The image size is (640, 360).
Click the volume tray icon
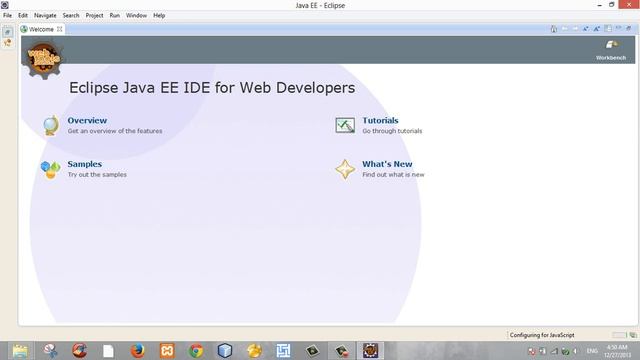576,351
